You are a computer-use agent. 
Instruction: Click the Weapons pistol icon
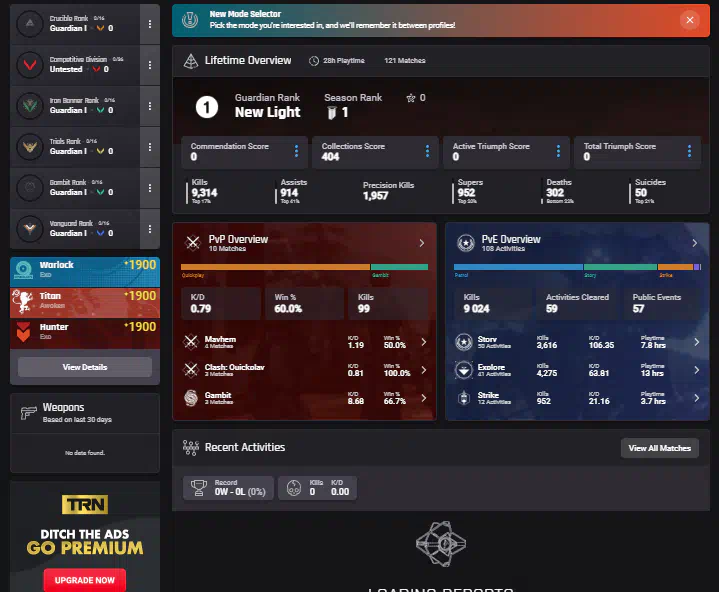tap(28, 413)
